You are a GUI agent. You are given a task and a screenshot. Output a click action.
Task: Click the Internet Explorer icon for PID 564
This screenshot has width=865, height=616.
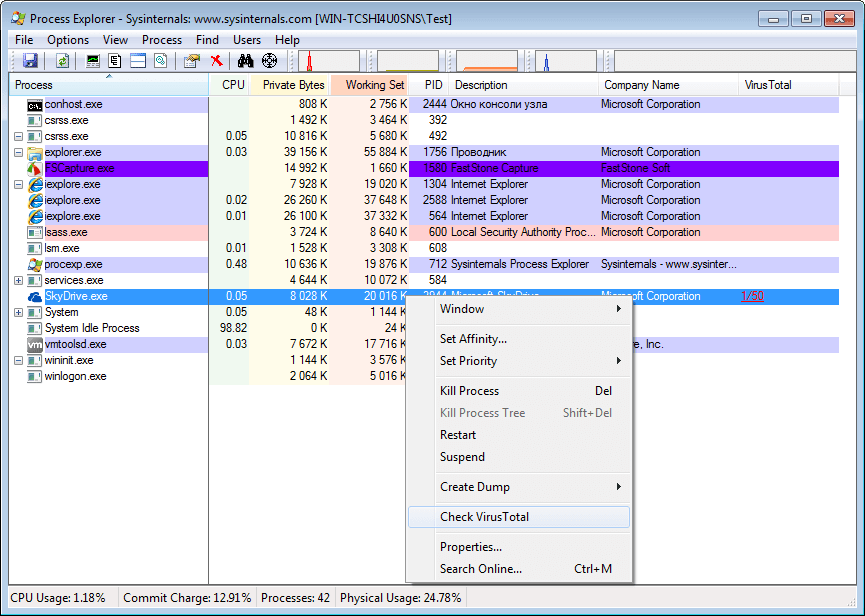35,217
